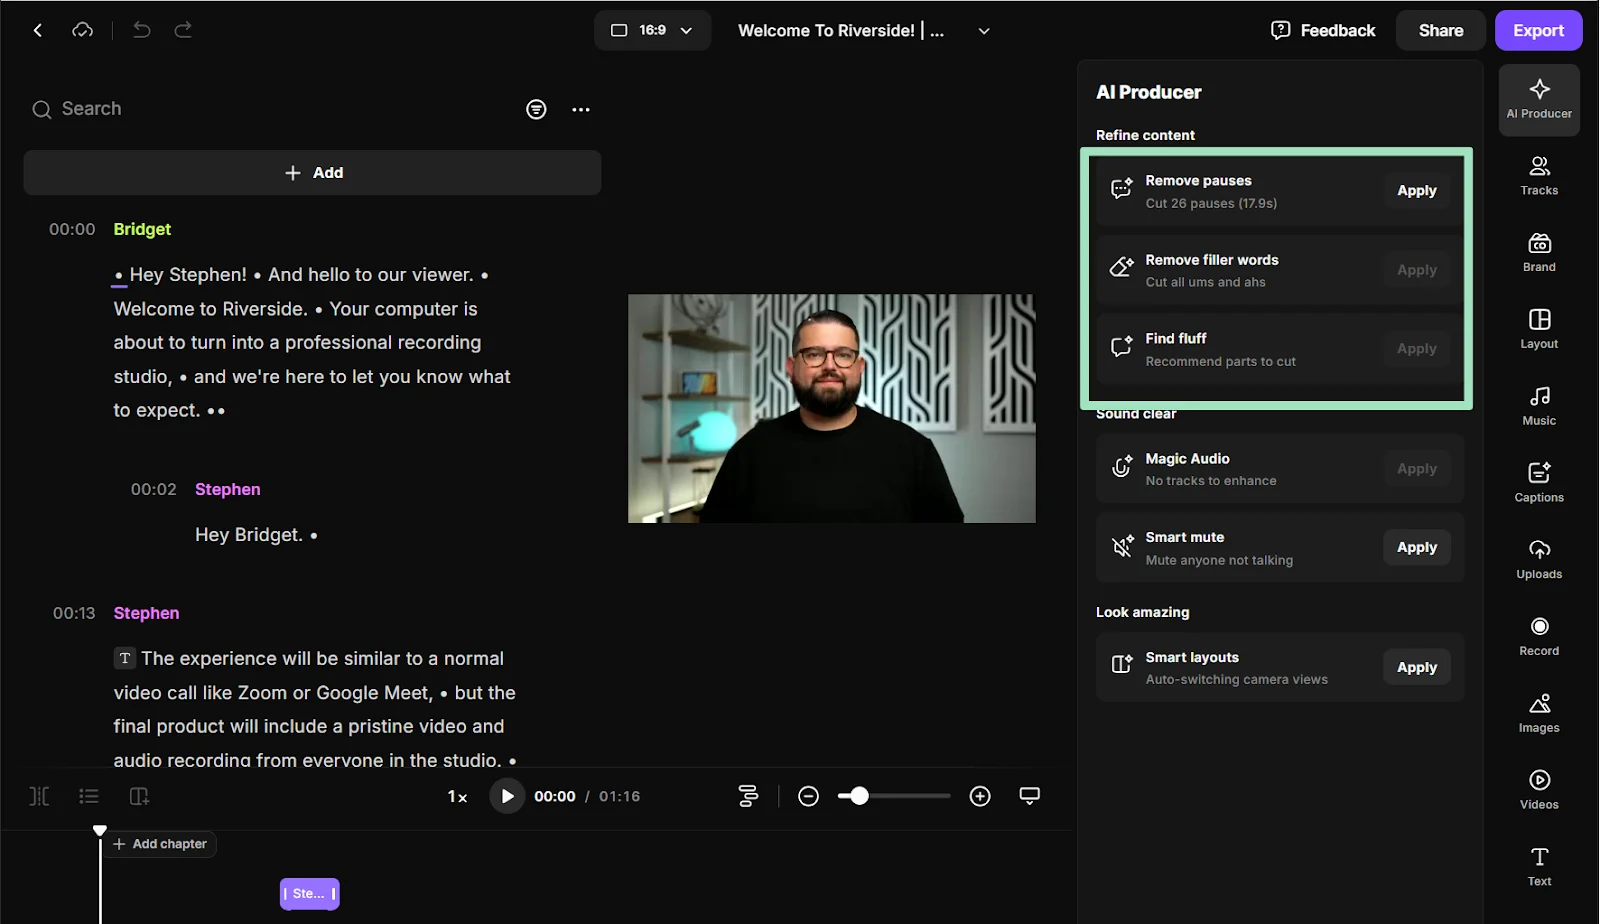Click the Add button above transcript

312,173
